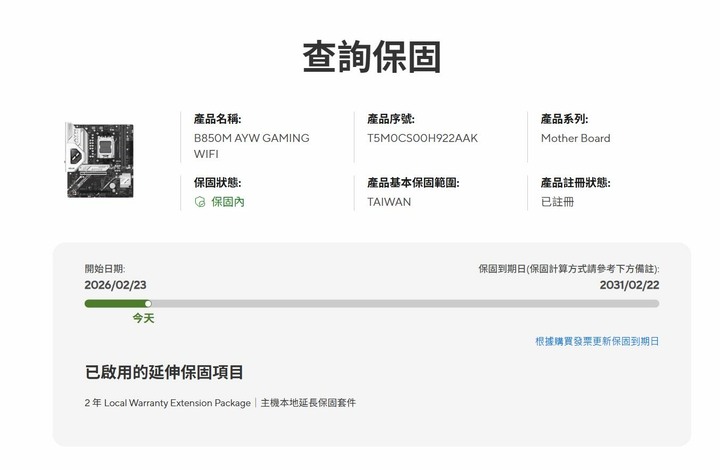Click the Mother Board series value
720x470 pixels.
(575, 138)
